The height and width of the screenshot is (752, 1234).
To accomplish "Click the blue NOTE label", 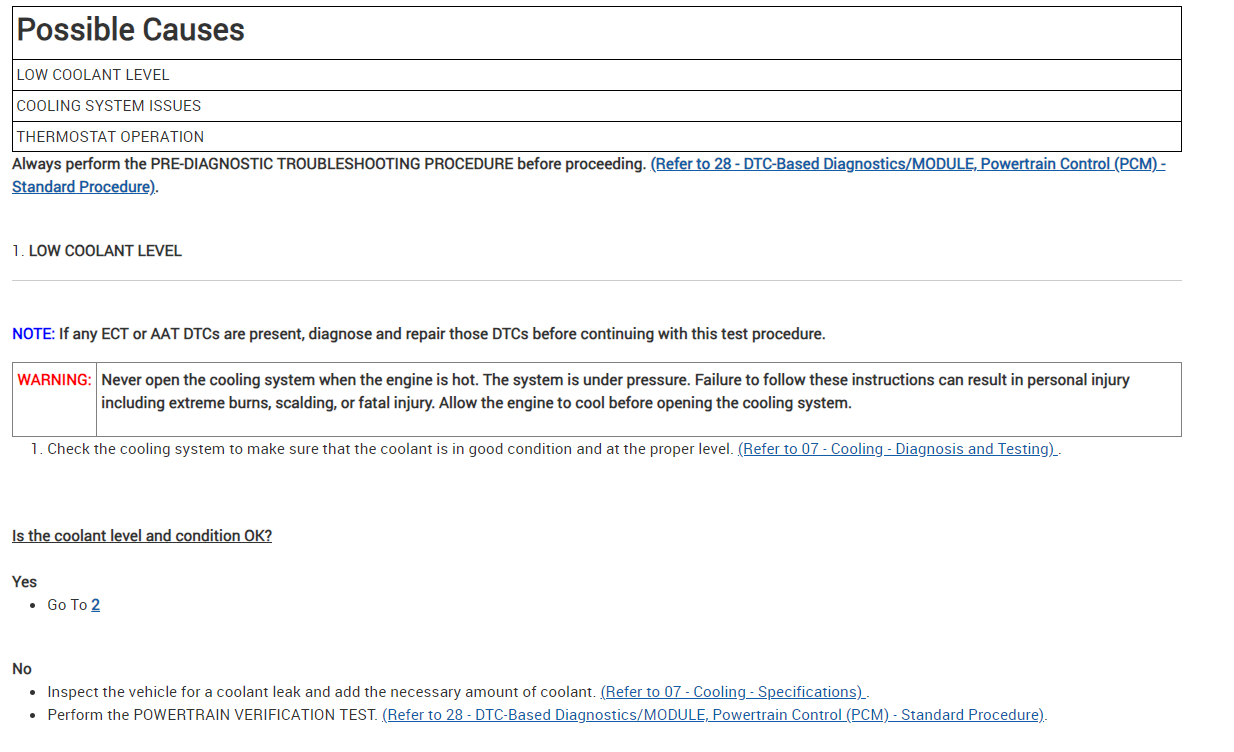I will coord(33,334).
